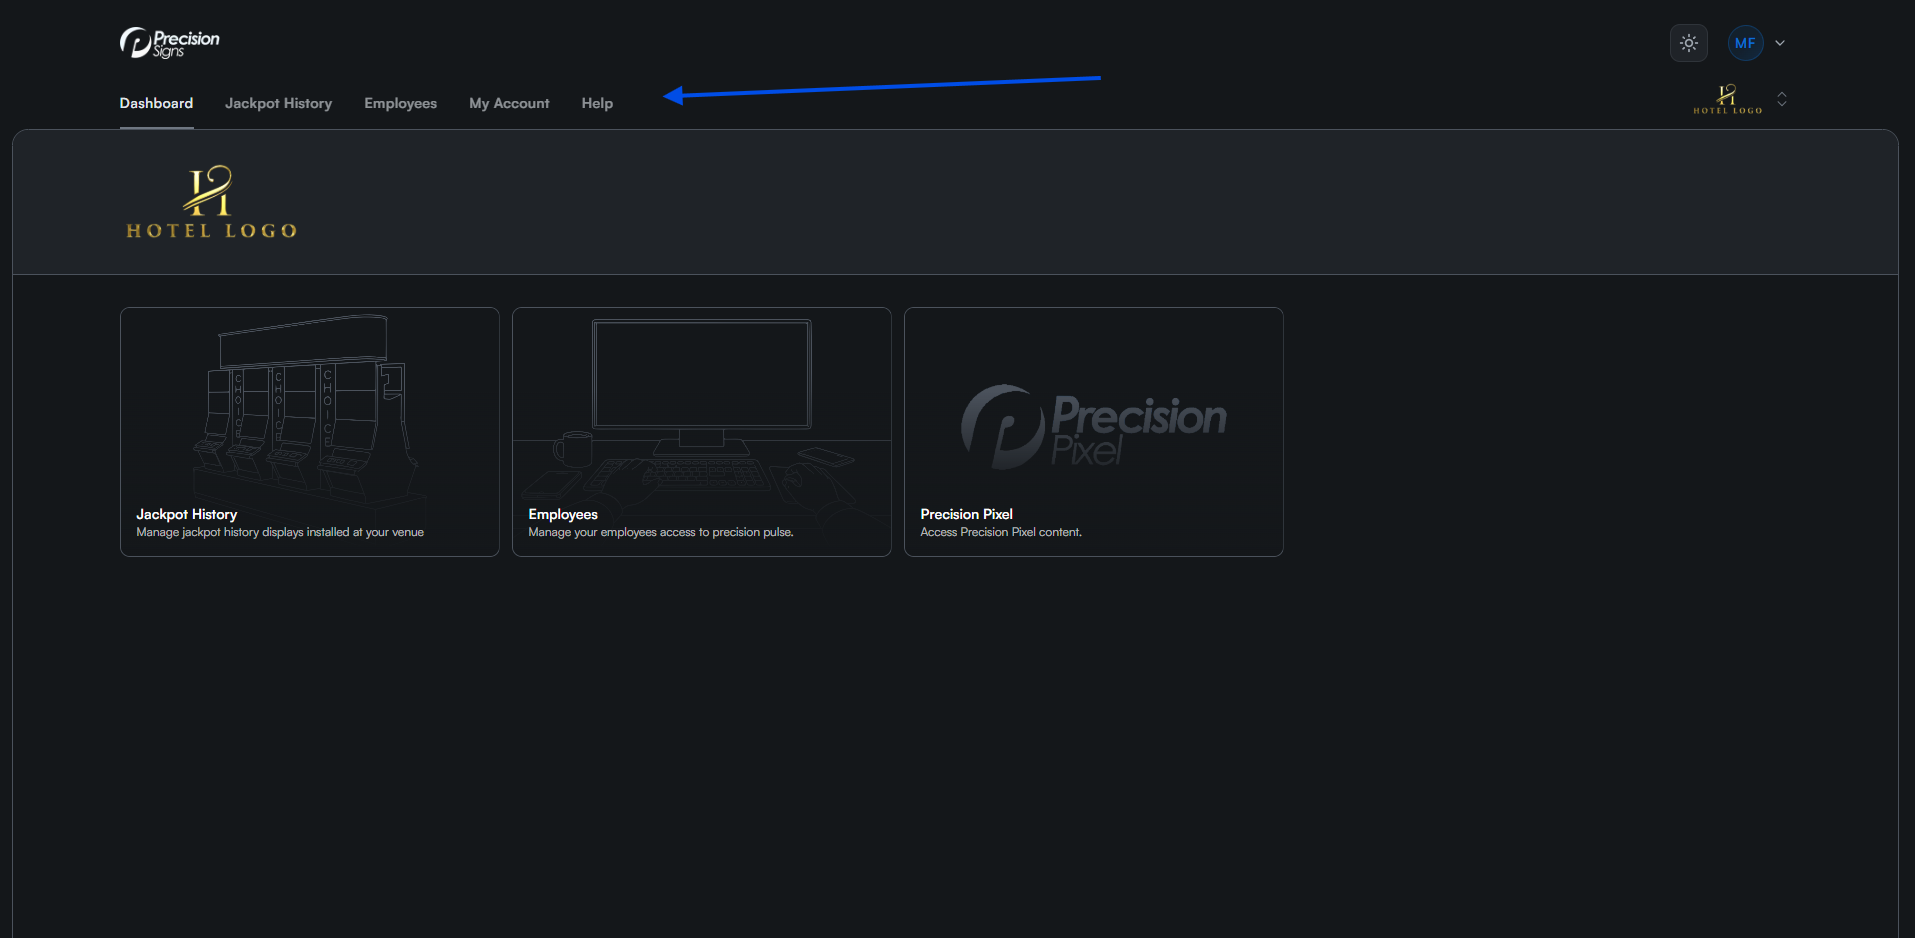Click the 'Manage jackpot history displays' description

pyautogui.click(x=280, y=532)
